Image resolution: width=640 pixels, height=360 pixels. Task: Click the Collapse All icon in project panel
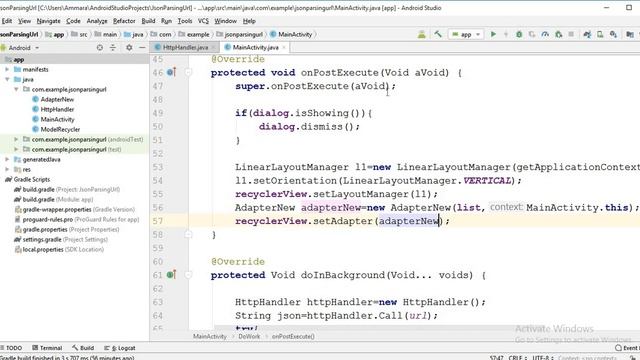point(113,48)
